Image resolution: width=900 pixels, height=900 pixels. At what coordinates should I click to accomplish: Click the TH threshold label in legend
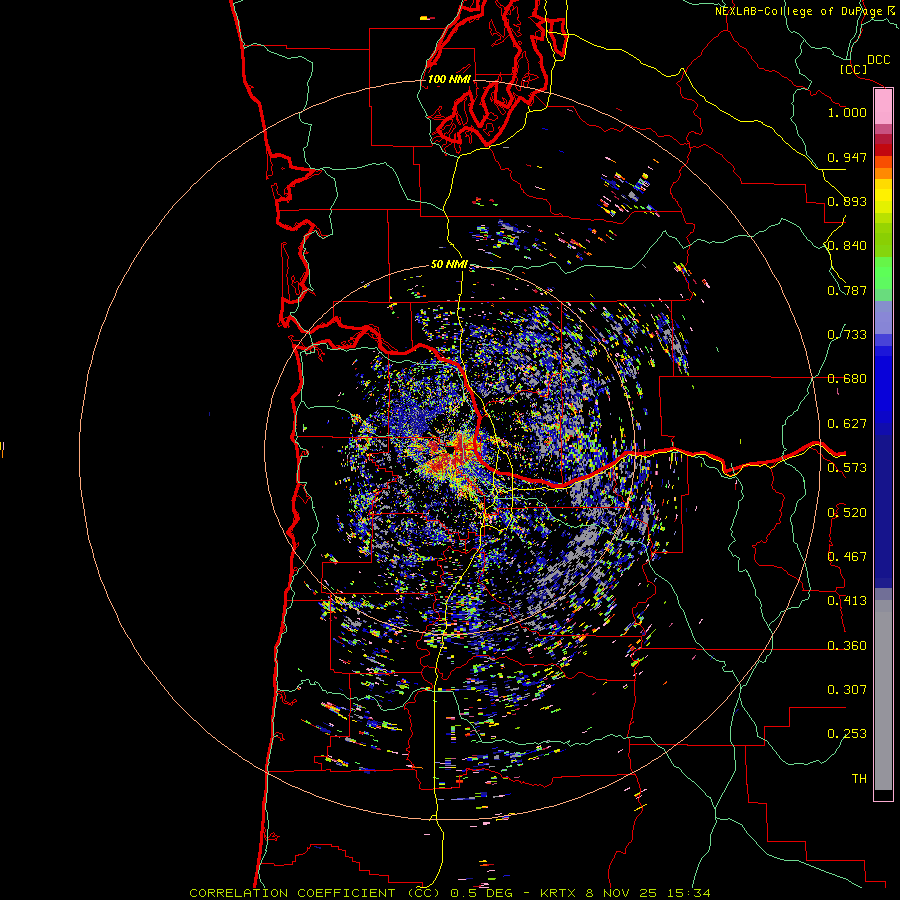pos(859,779)
